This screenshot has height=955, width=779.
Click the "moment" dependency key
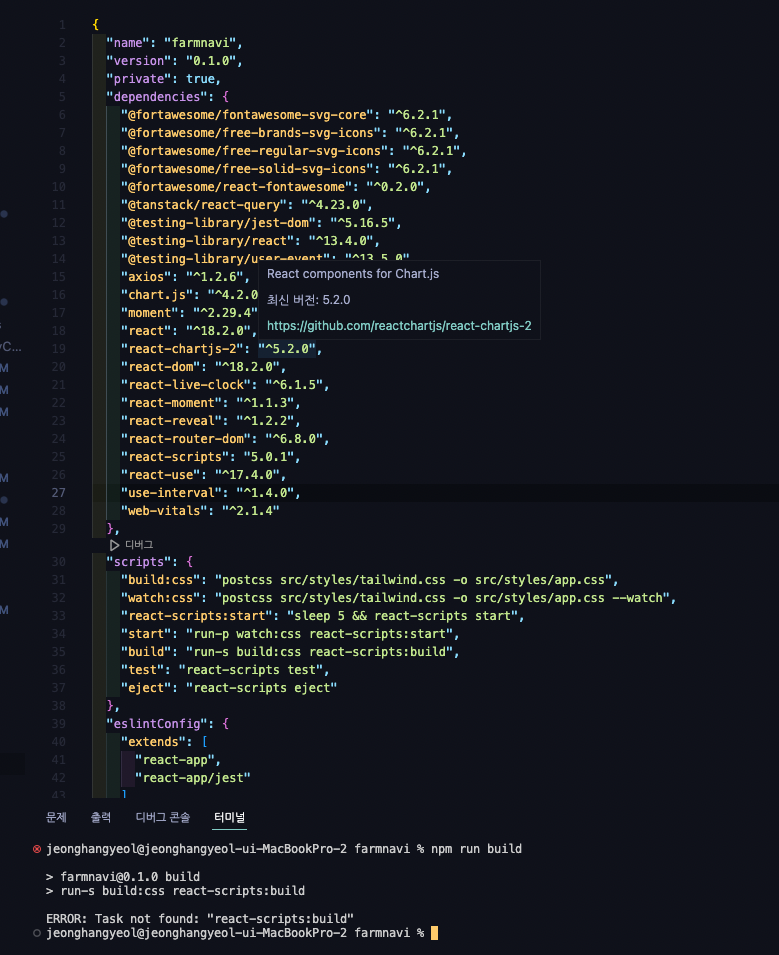pos(153,313)
